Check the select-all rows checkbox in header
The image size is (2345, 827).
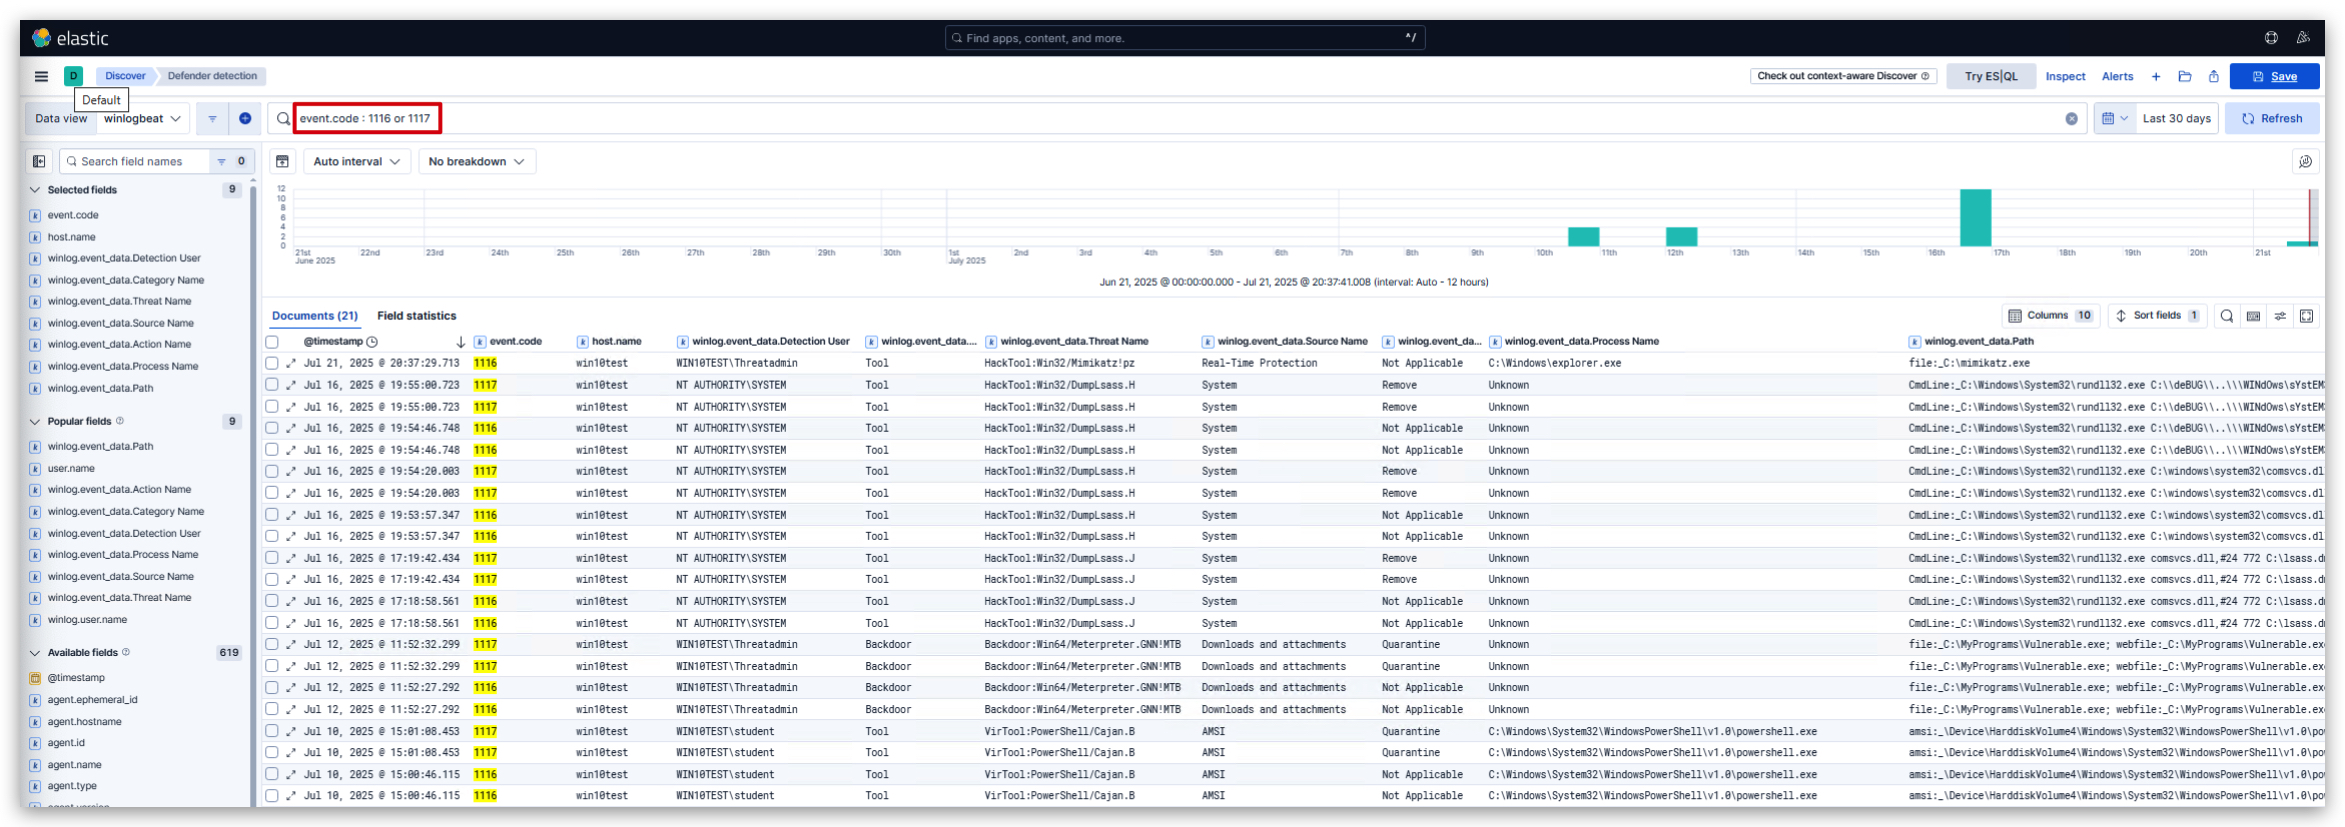(x=272, y=342)
